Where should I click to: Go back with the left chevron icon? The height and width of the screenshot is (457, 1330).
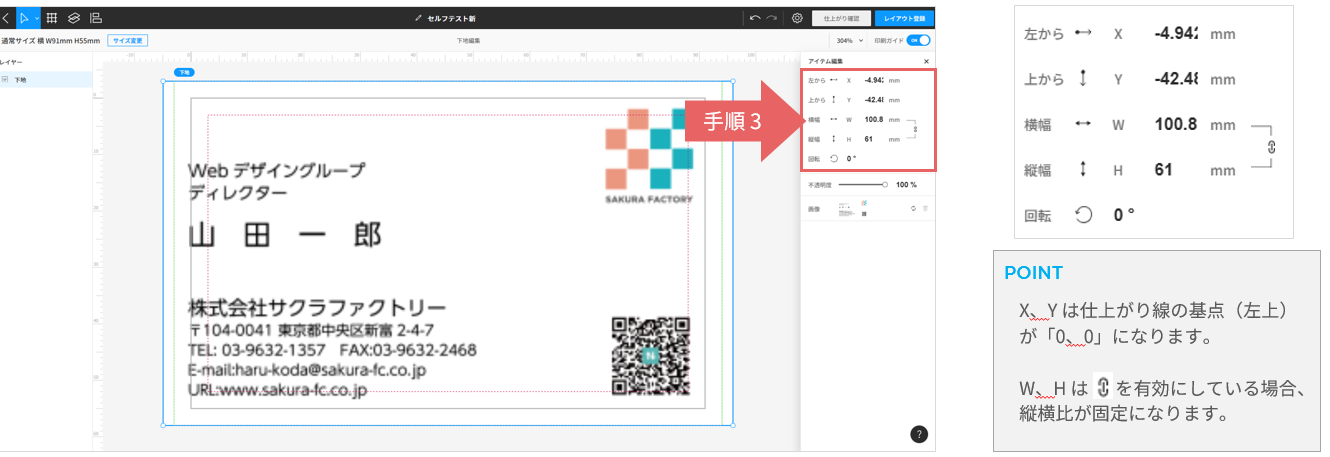tap(6, 17)
